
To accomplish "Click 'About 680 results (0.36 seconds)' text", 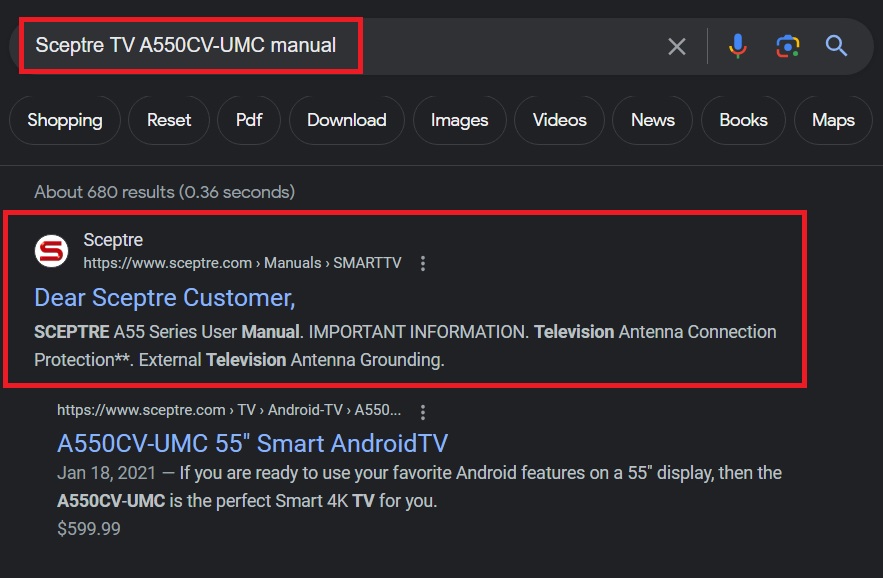I will [164, 192].
